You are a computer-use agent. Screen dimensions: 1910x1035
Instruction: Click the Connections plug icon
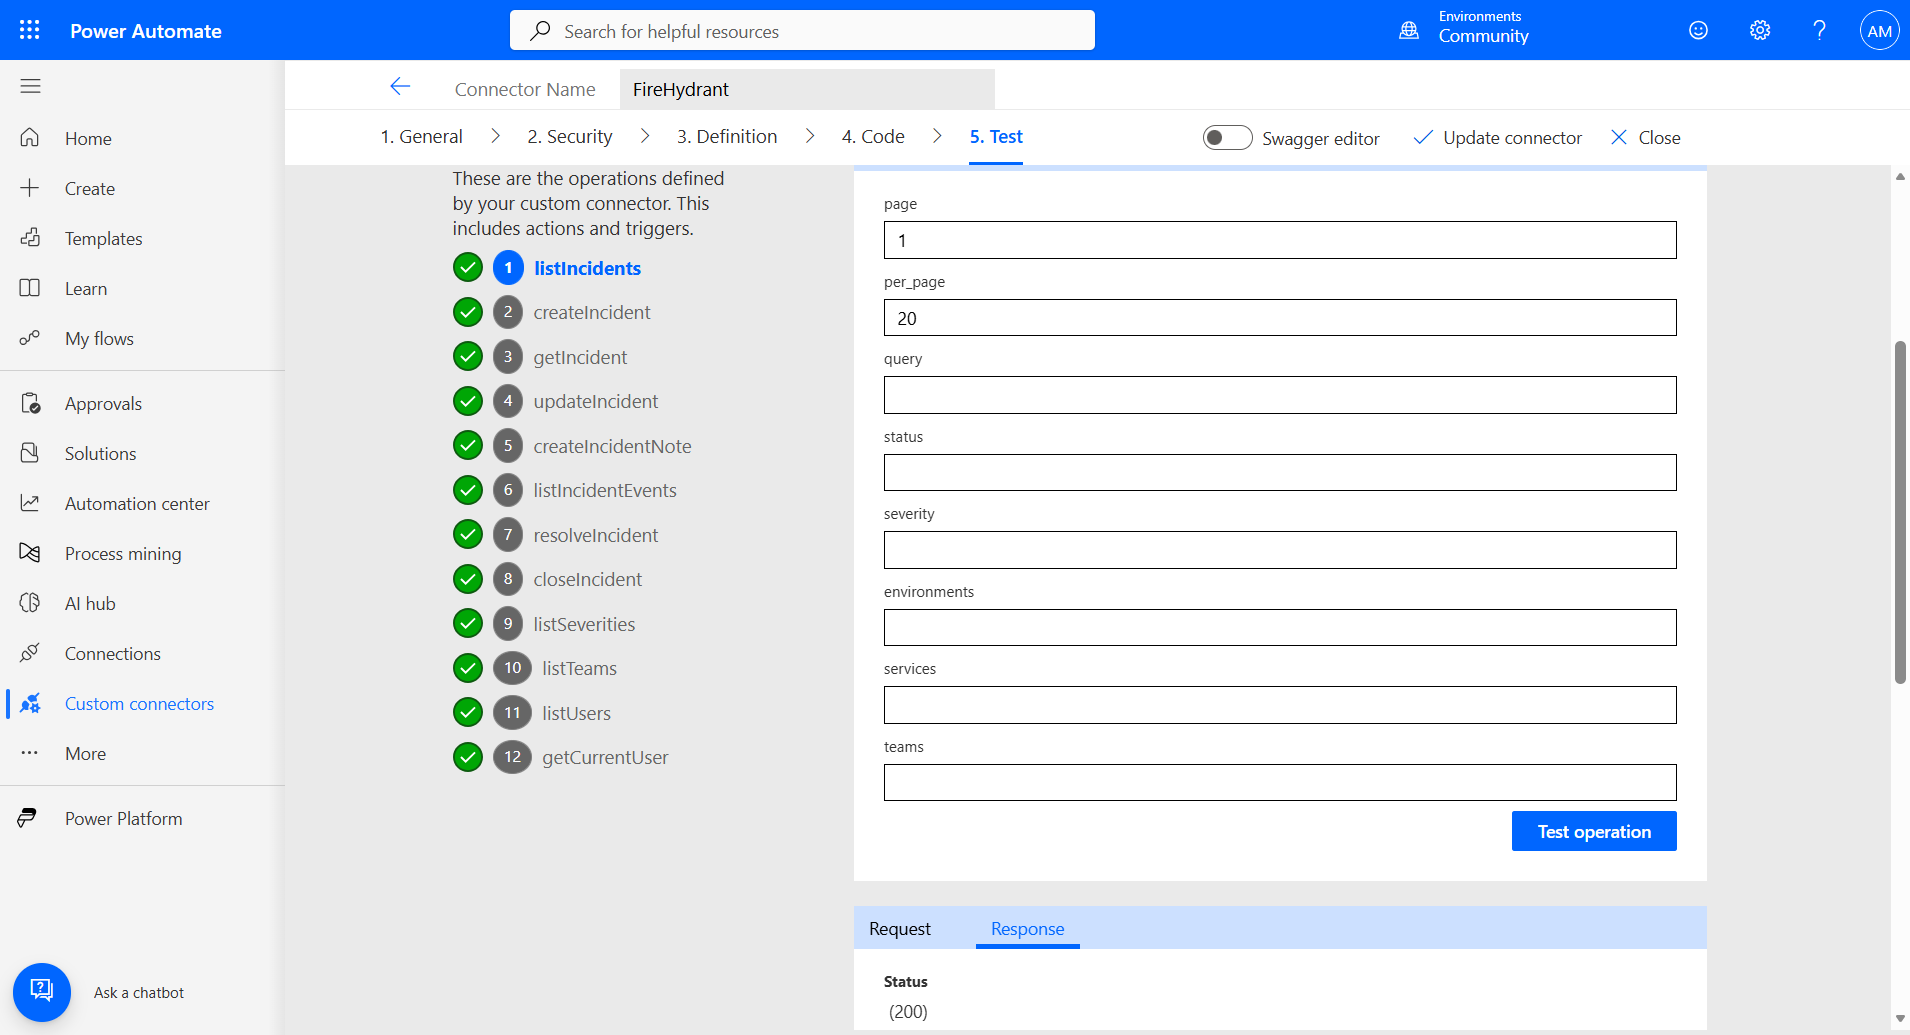click(x=30, y=653)
